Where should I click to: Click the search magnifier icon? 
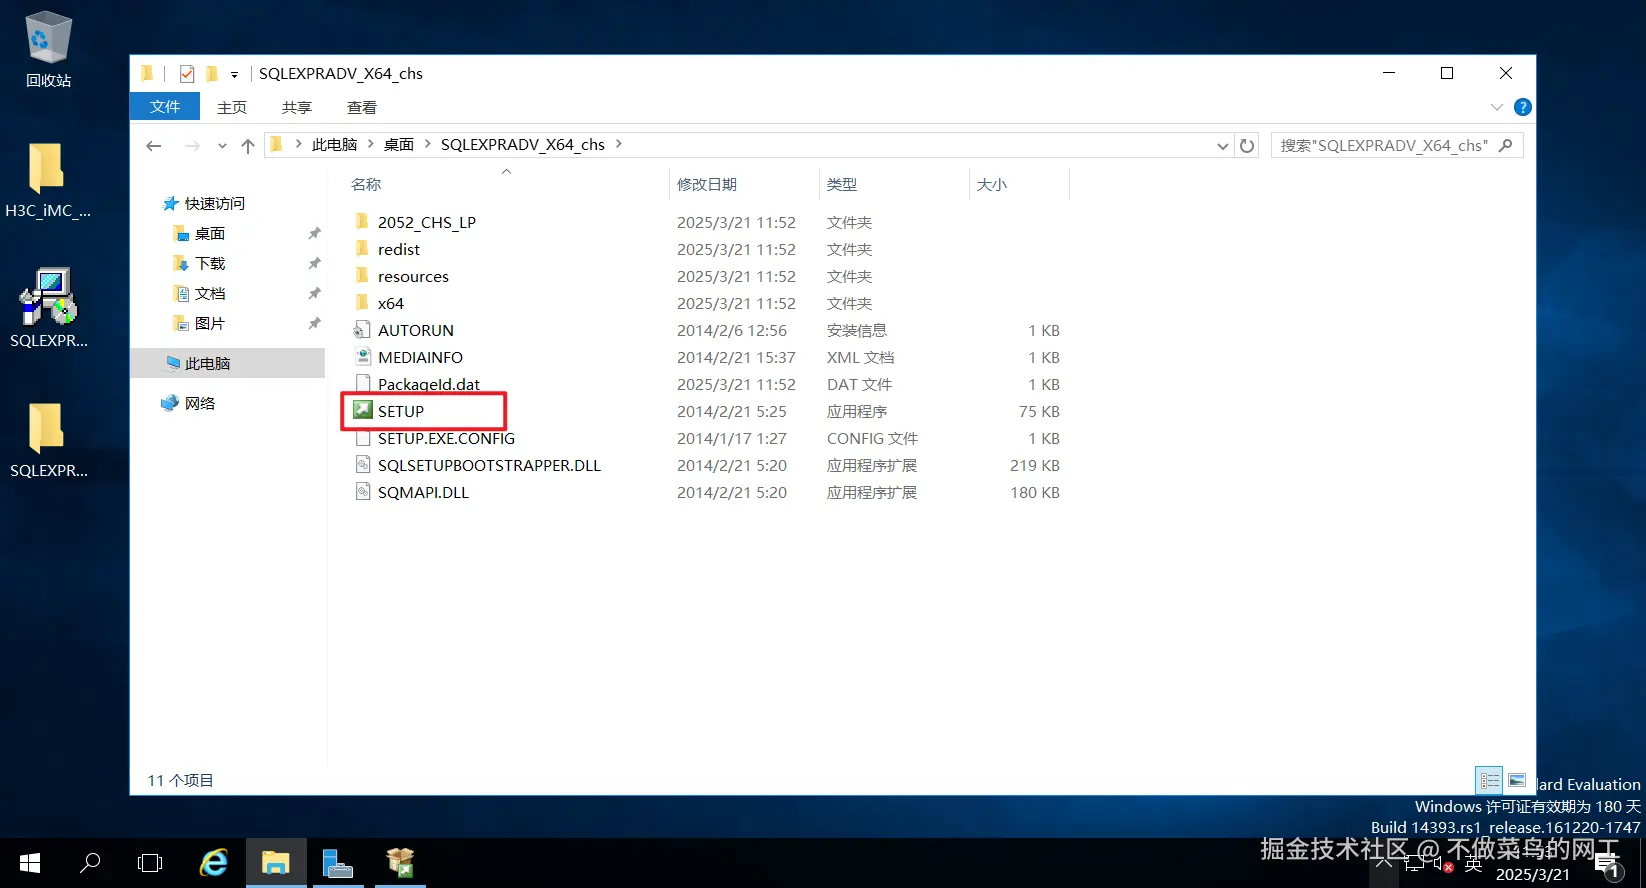[1506, 145]
